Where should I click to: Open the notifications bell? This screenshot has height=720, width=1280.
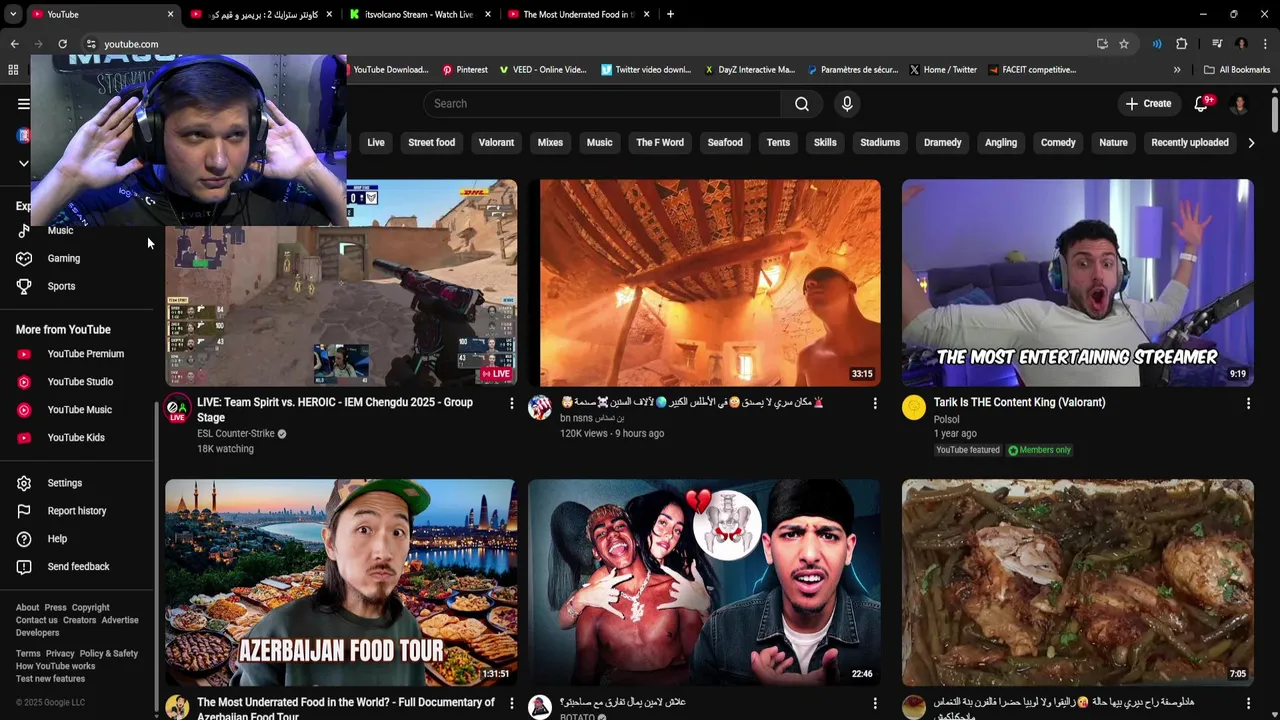1202,104
